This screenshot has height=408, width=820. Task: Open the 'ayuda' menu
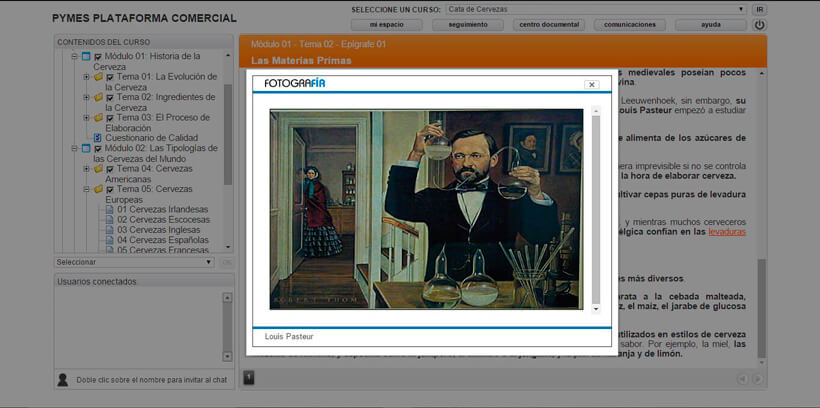711,25
